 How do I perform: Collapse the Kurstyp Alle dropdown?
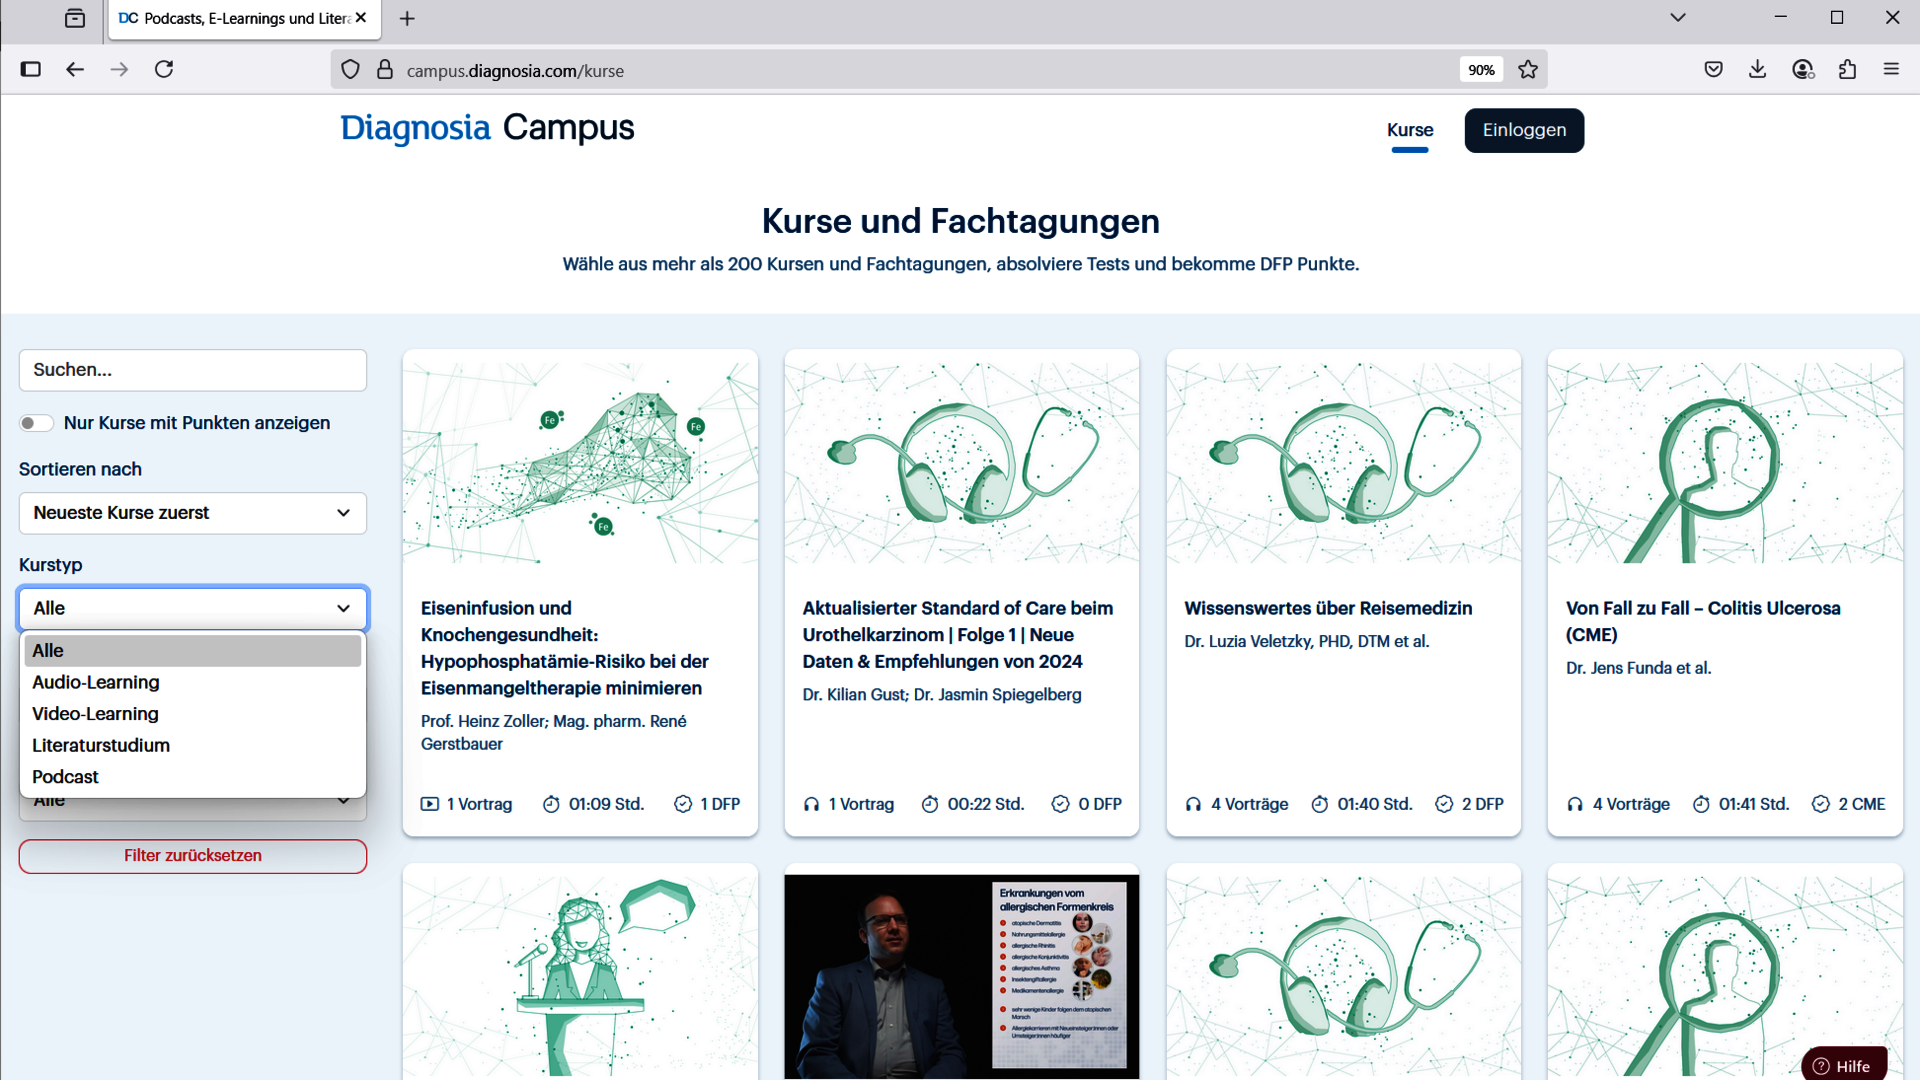pyautogui.click(x=192, y=608)
